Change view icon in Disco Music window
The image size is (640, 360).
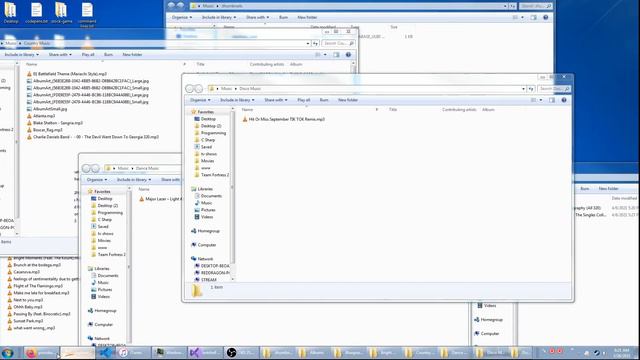tap(533, 100)
